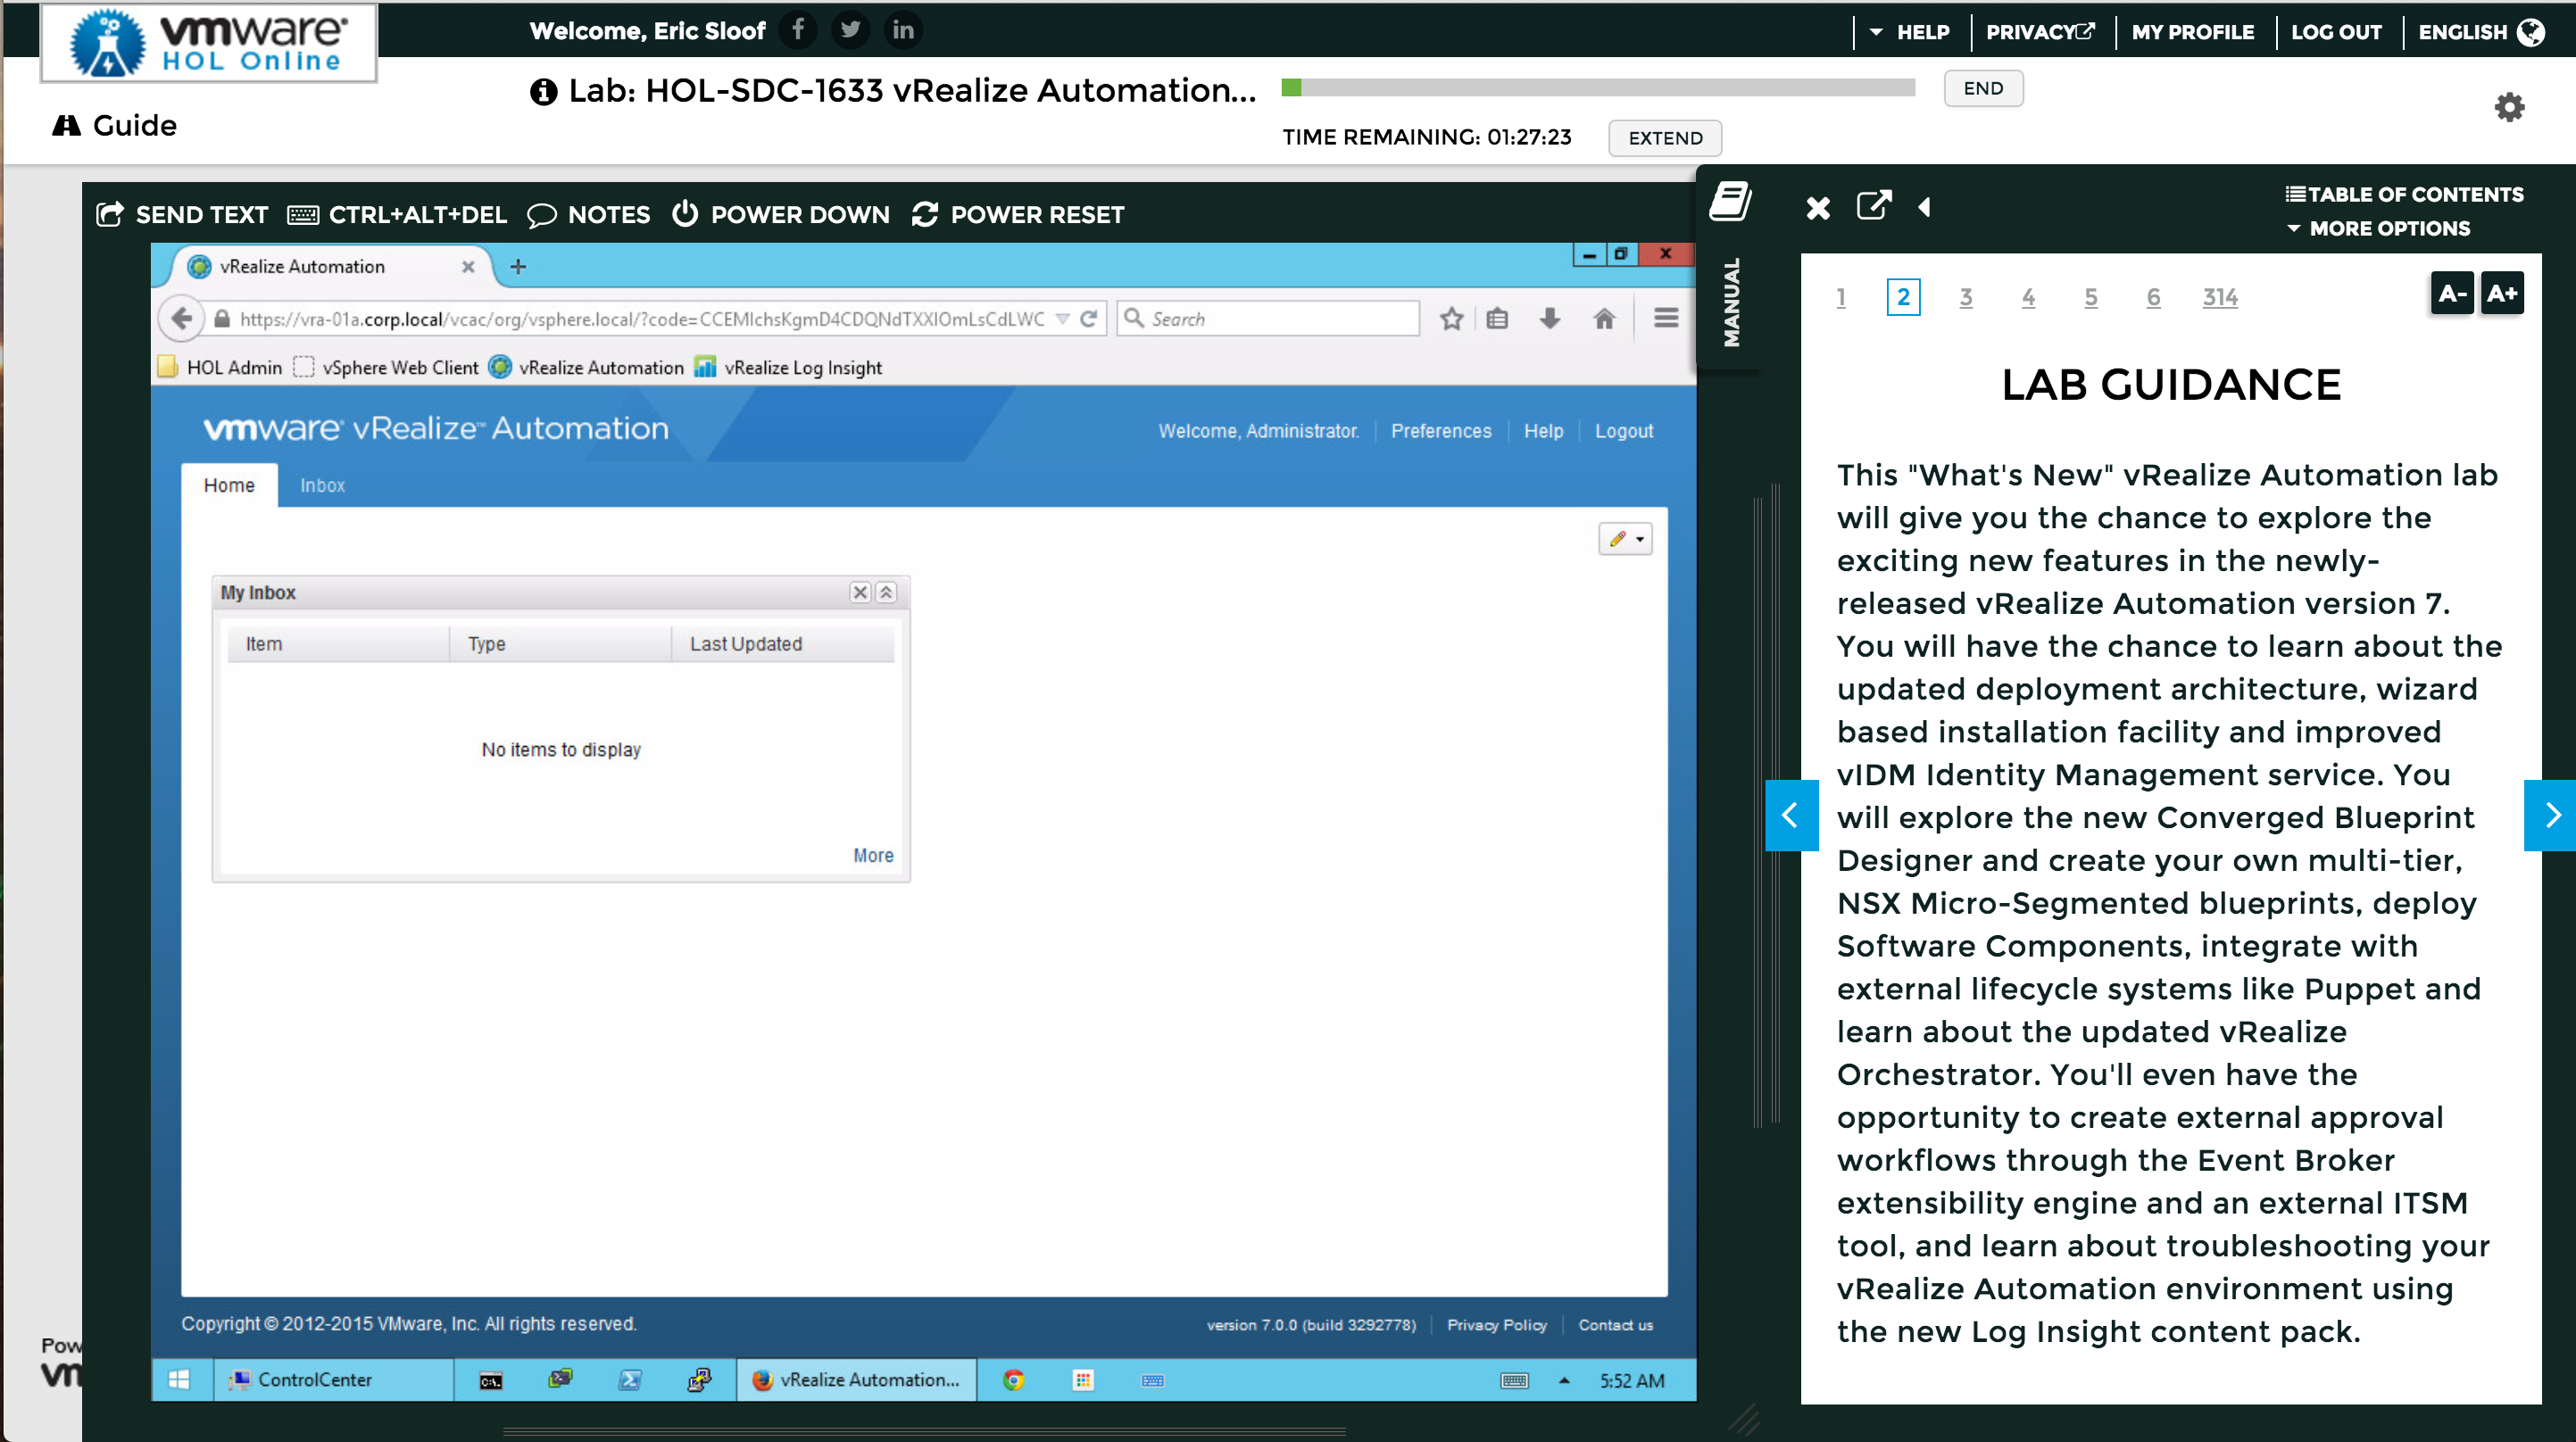
Task: Collapse My Inbox portlet
Action: pyautogui.click(x=886, y=593)
